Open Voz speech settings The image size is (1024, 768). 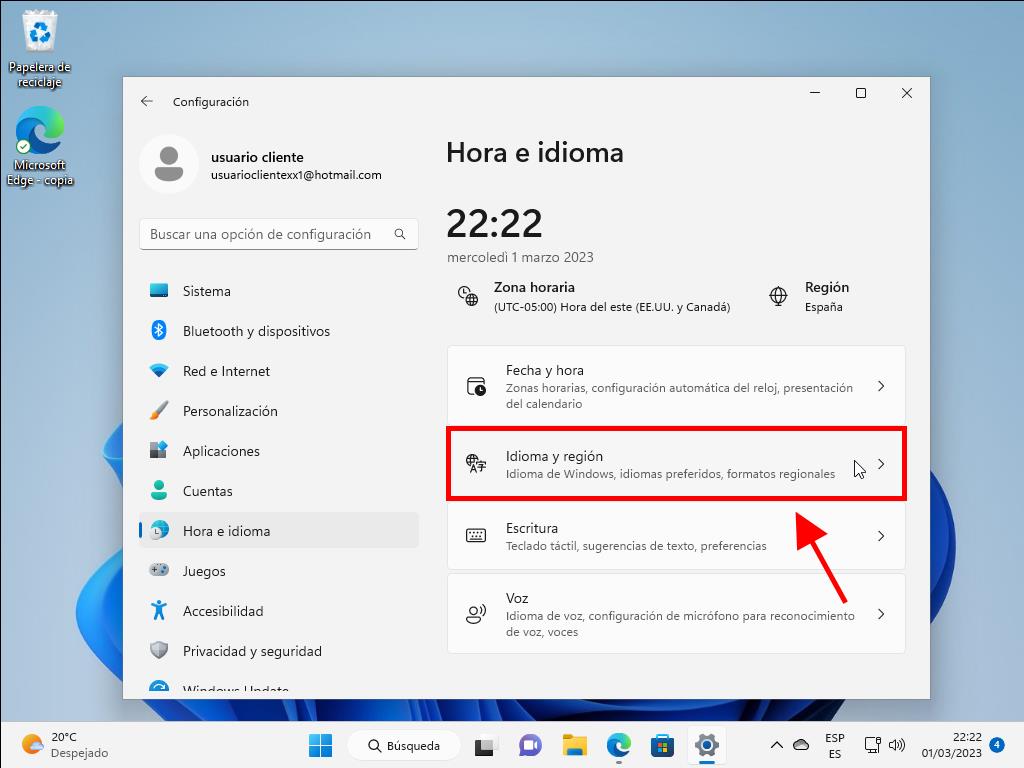click(x=676, y=614)
